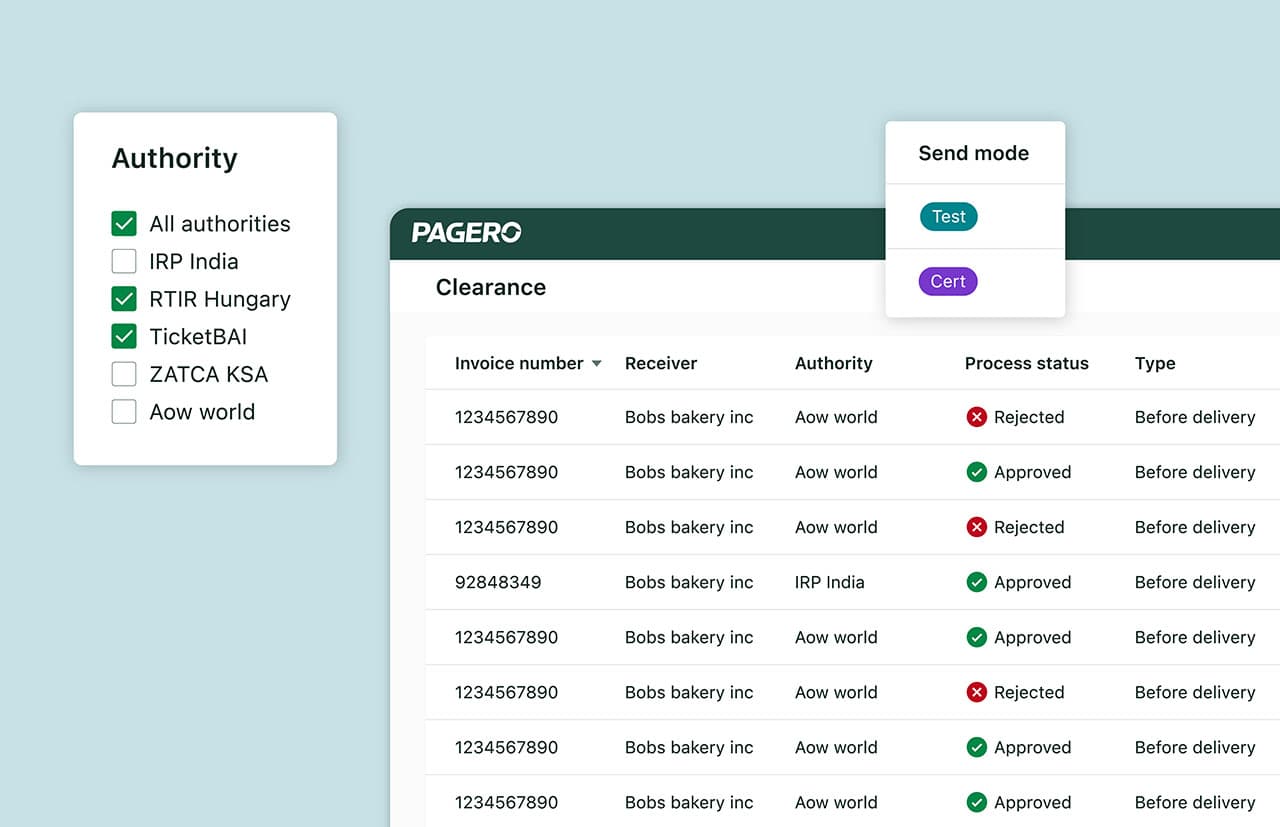Image resolution: width=1280 pixels, height=827 pixels.
Task: Check the IRP India checkbox
Action: (x=124, y=261)
